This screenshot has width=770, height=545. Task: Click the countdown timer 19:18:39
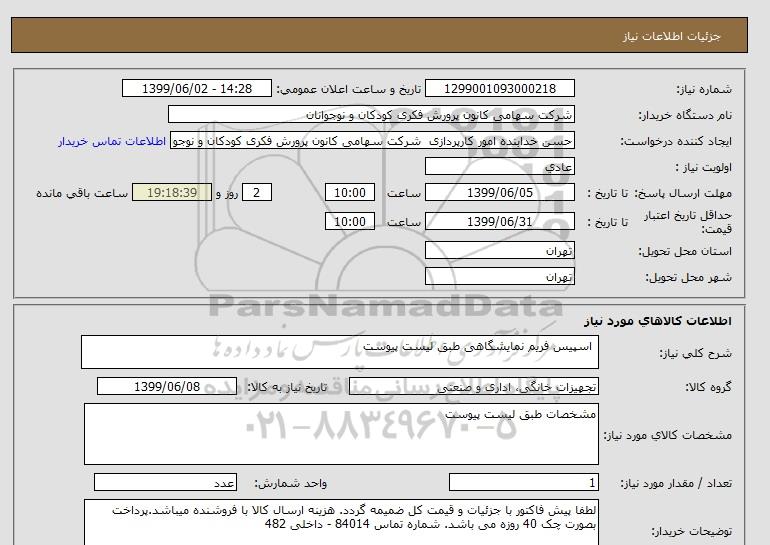[x=172, y=192]
